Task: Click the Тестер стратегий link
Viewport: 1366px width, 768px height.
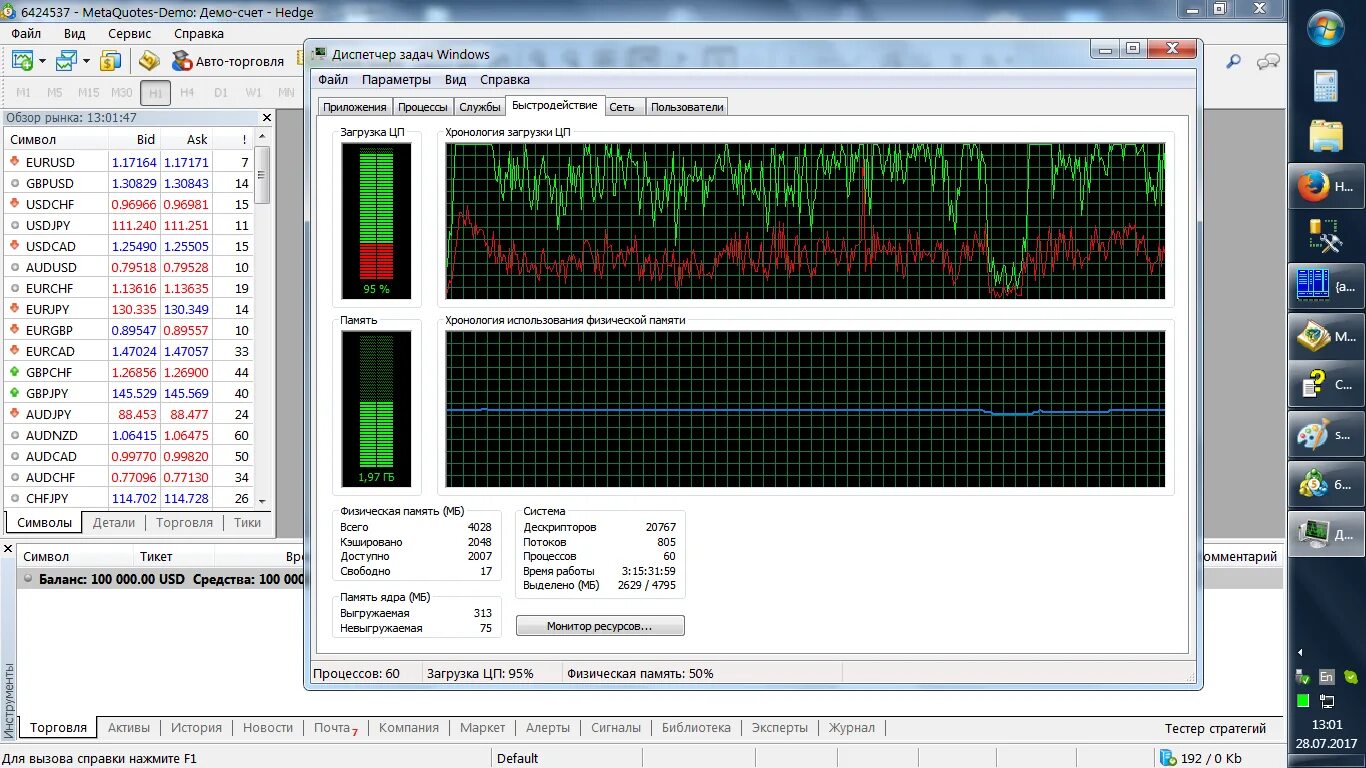Action: (1215, 728)
